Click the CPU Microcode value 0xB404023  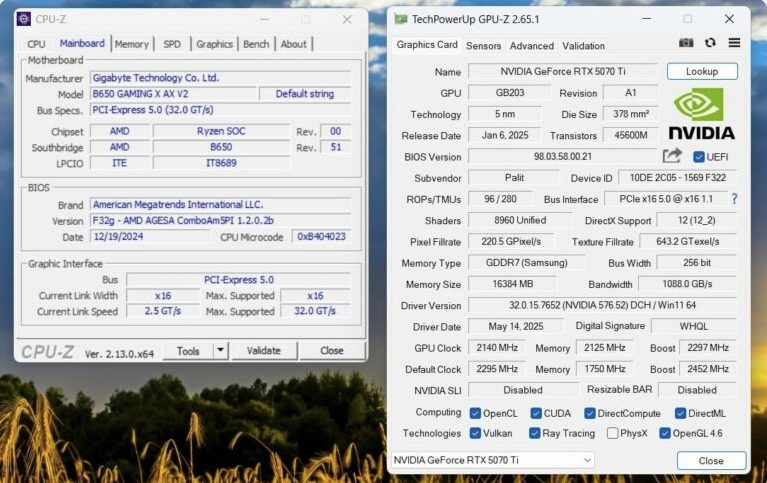(321, 236)
